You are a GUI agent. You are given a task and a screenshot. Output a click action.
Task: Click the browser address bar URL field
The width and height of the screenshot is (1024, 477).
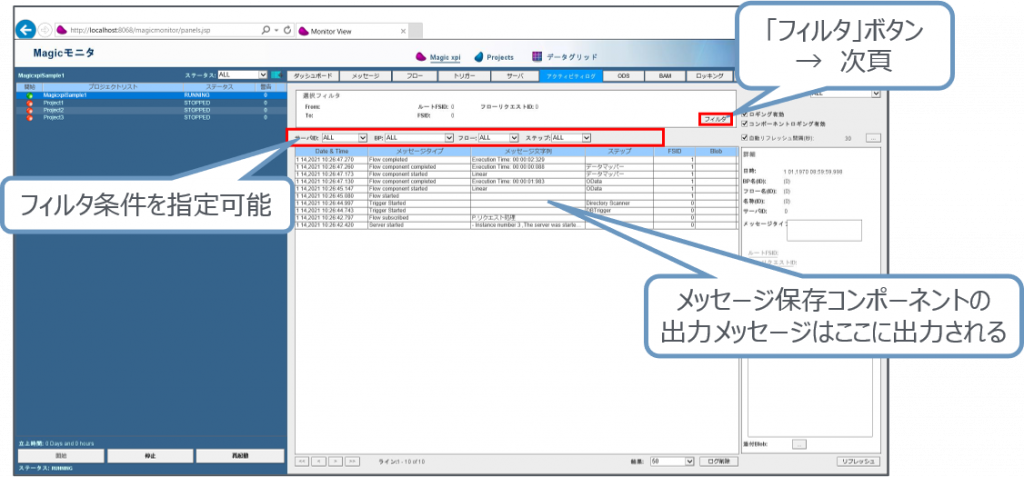[150, 30]
